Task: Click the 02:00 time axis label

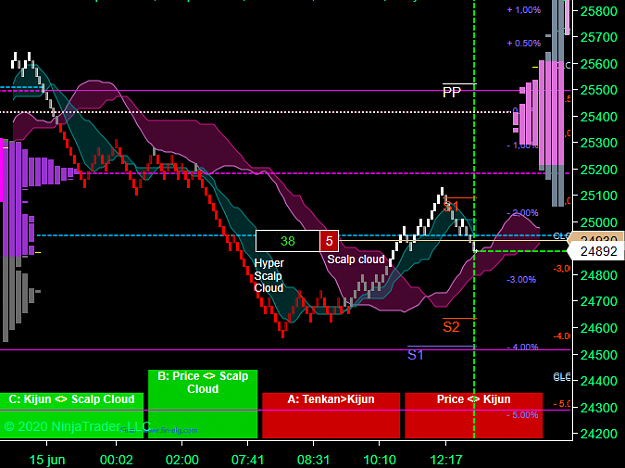Action: point(182,460)
